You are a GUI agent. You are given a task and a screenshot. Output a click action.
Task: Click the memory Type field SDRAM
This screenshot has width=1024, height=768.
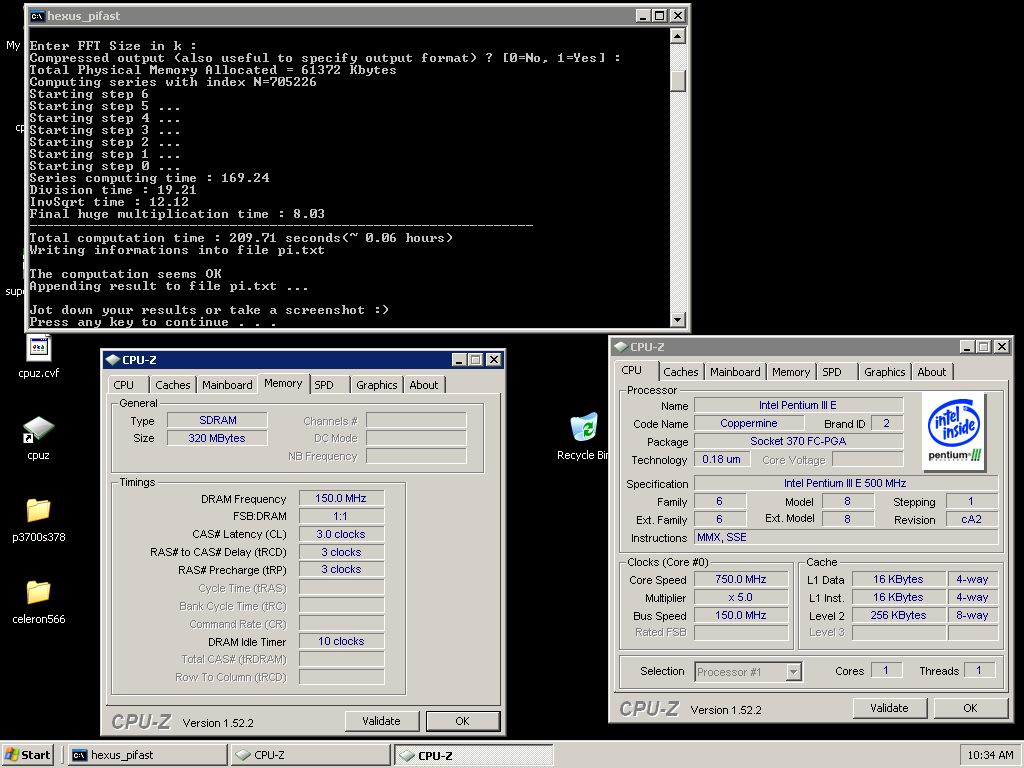(x=217, y=420)
